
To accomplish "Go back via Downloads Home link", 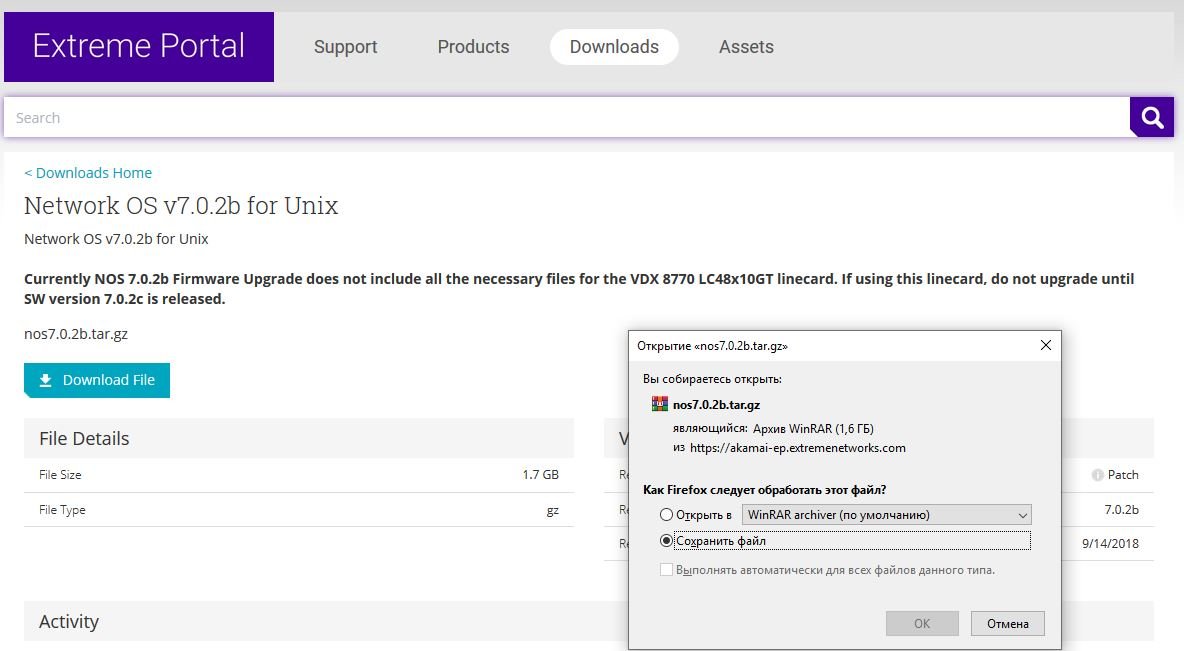I will pos(88,173).
